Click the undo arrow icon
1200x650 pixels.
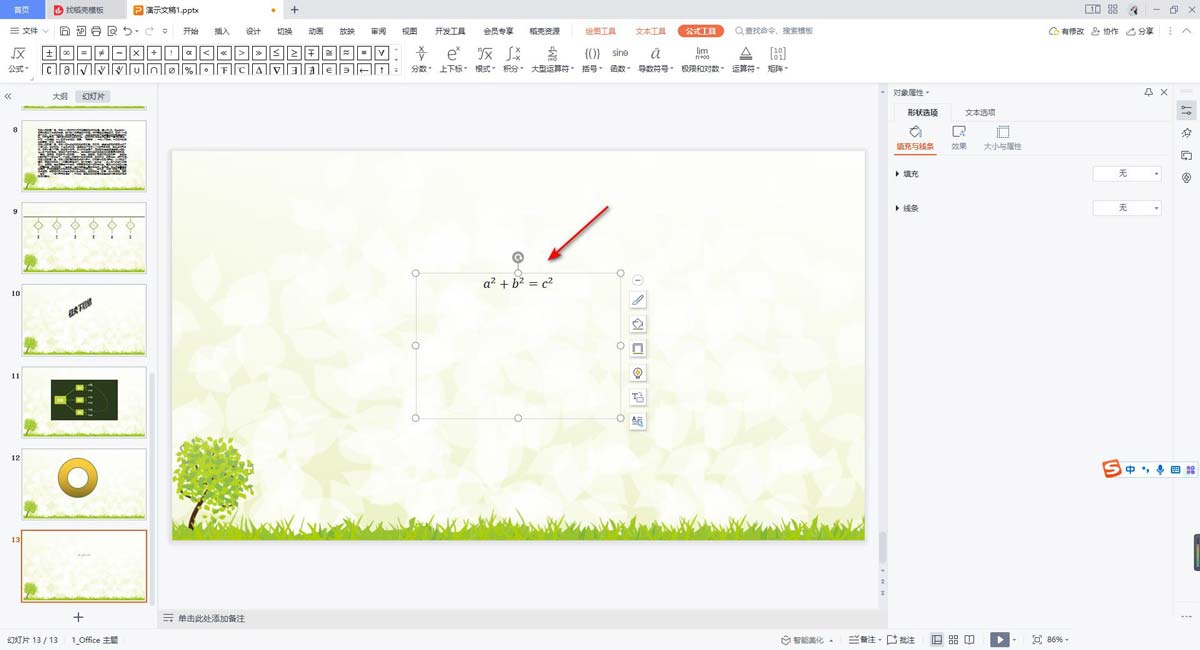[127, 31]
